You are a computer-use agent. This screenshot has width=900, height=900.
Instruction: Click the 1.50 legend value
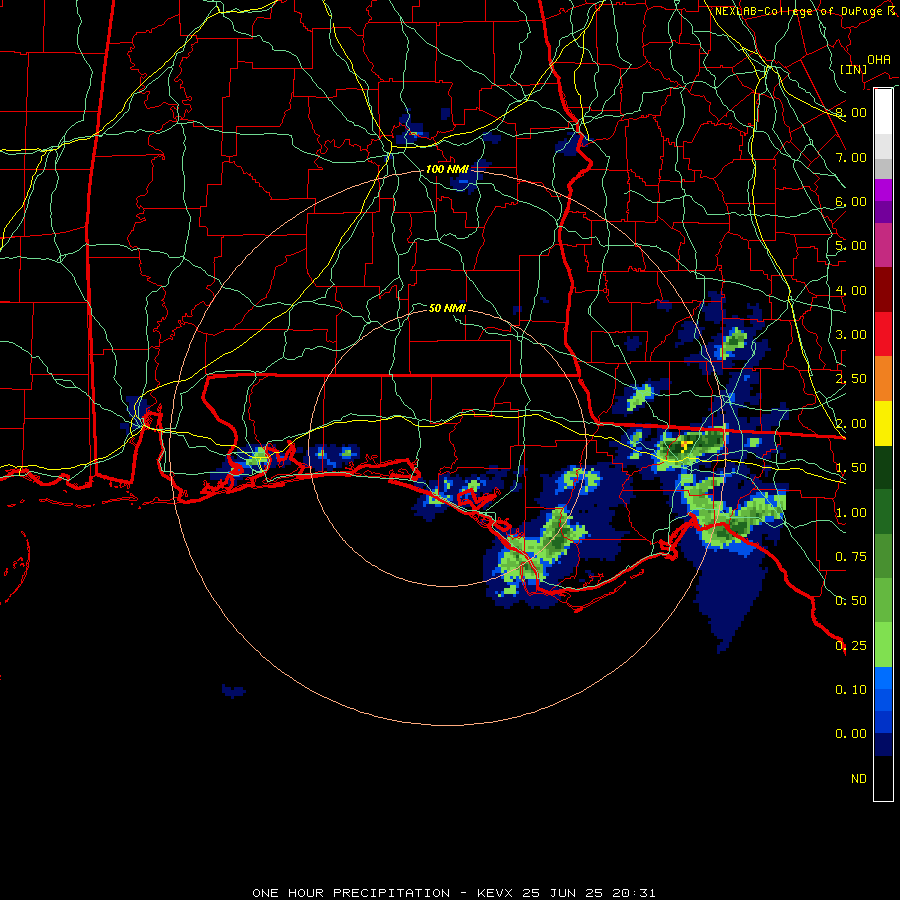pyautogui.click(x=851, y=468)
